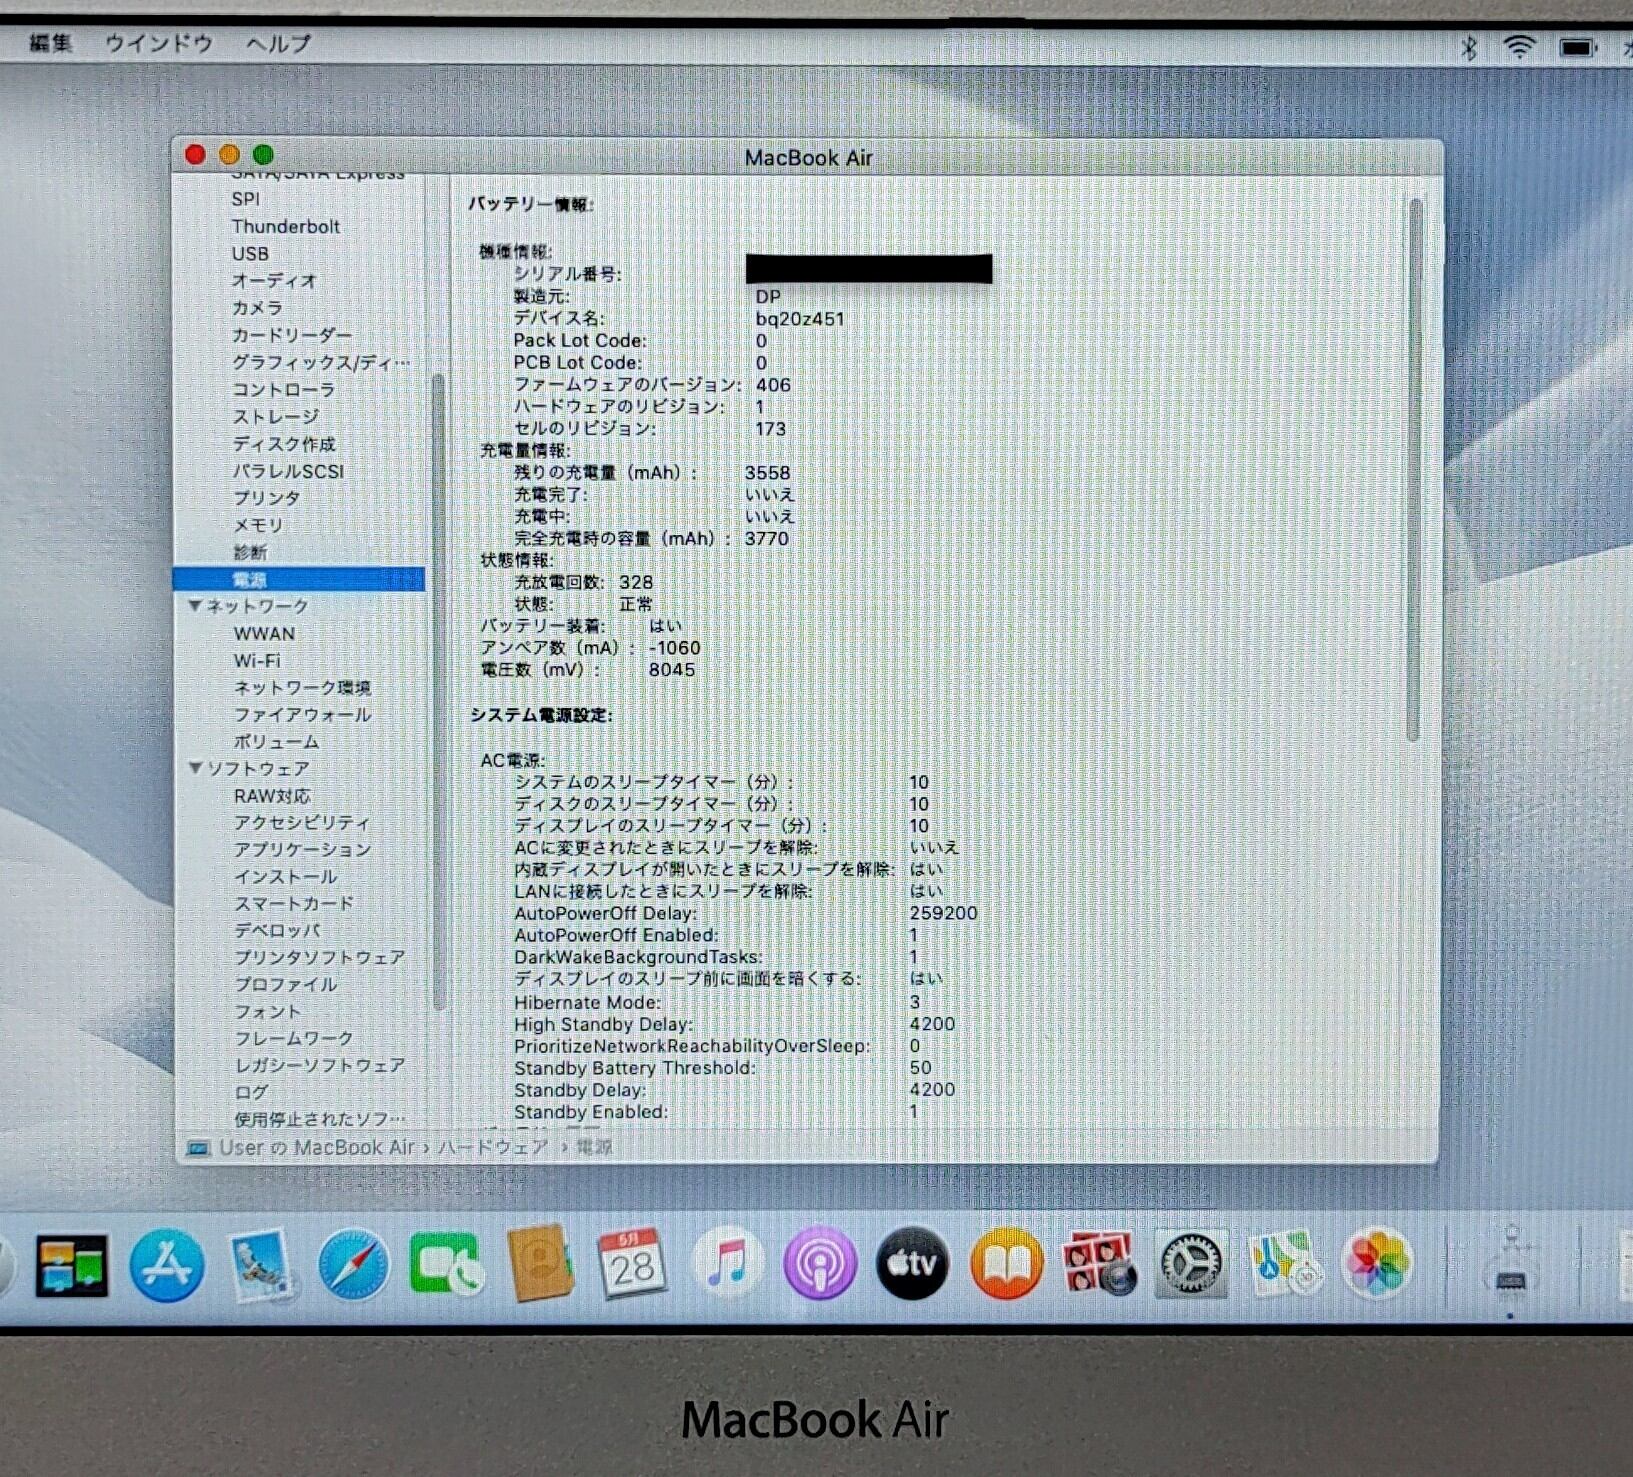Image resolution: width=1633 pixels, height=1477 pixels.
Task: Select フレームワーク in the sidebar
Action: [x=293, y=1038]
